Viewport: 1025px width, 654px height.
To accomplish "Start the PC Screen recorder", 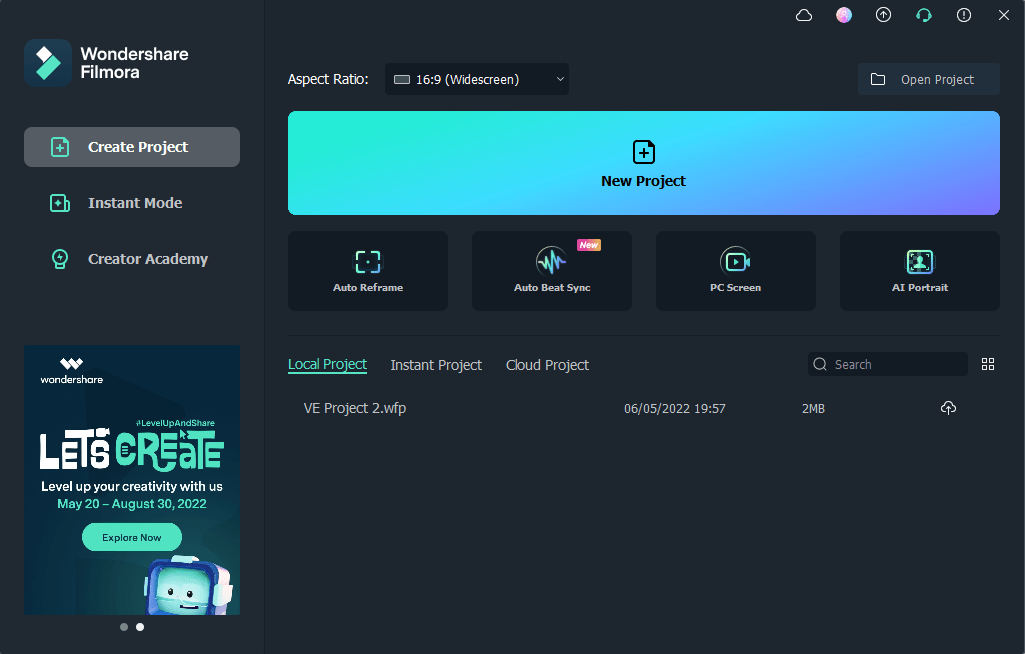I will click(x=736, y=270).
